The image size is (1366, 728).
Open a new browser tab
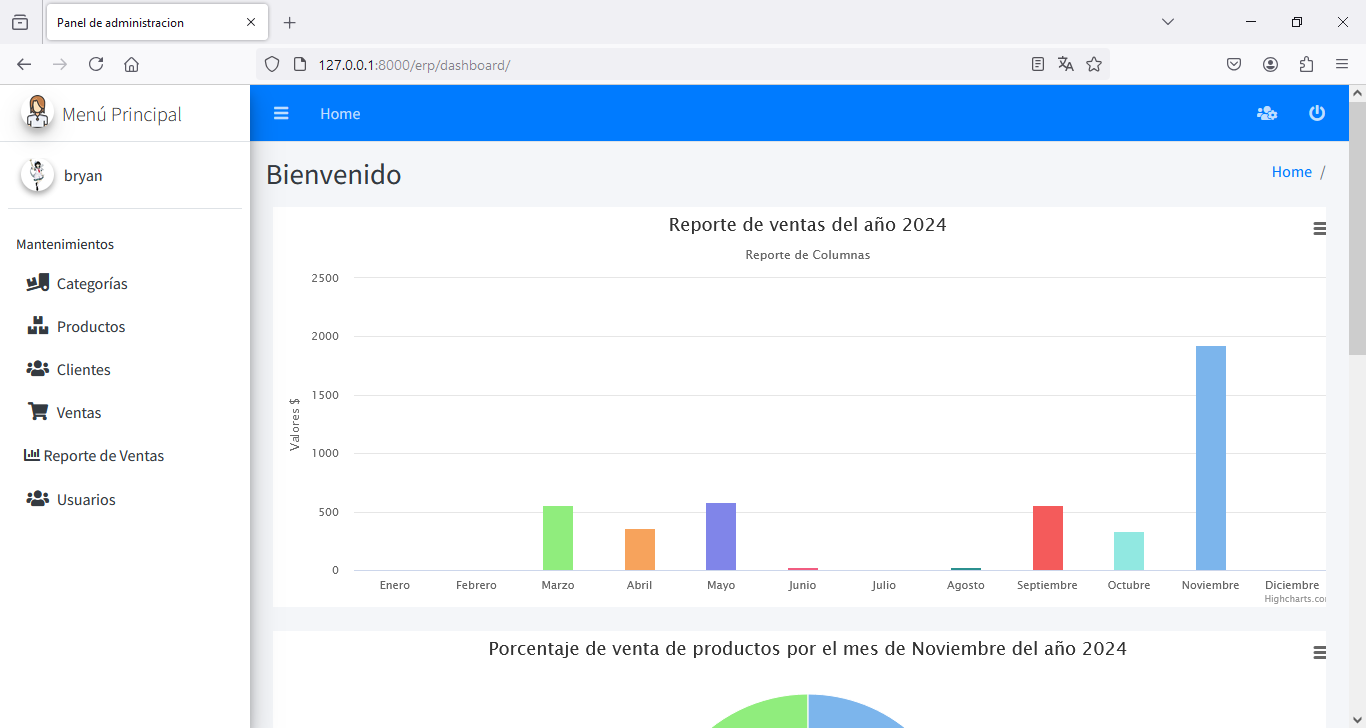pos(290,22)
